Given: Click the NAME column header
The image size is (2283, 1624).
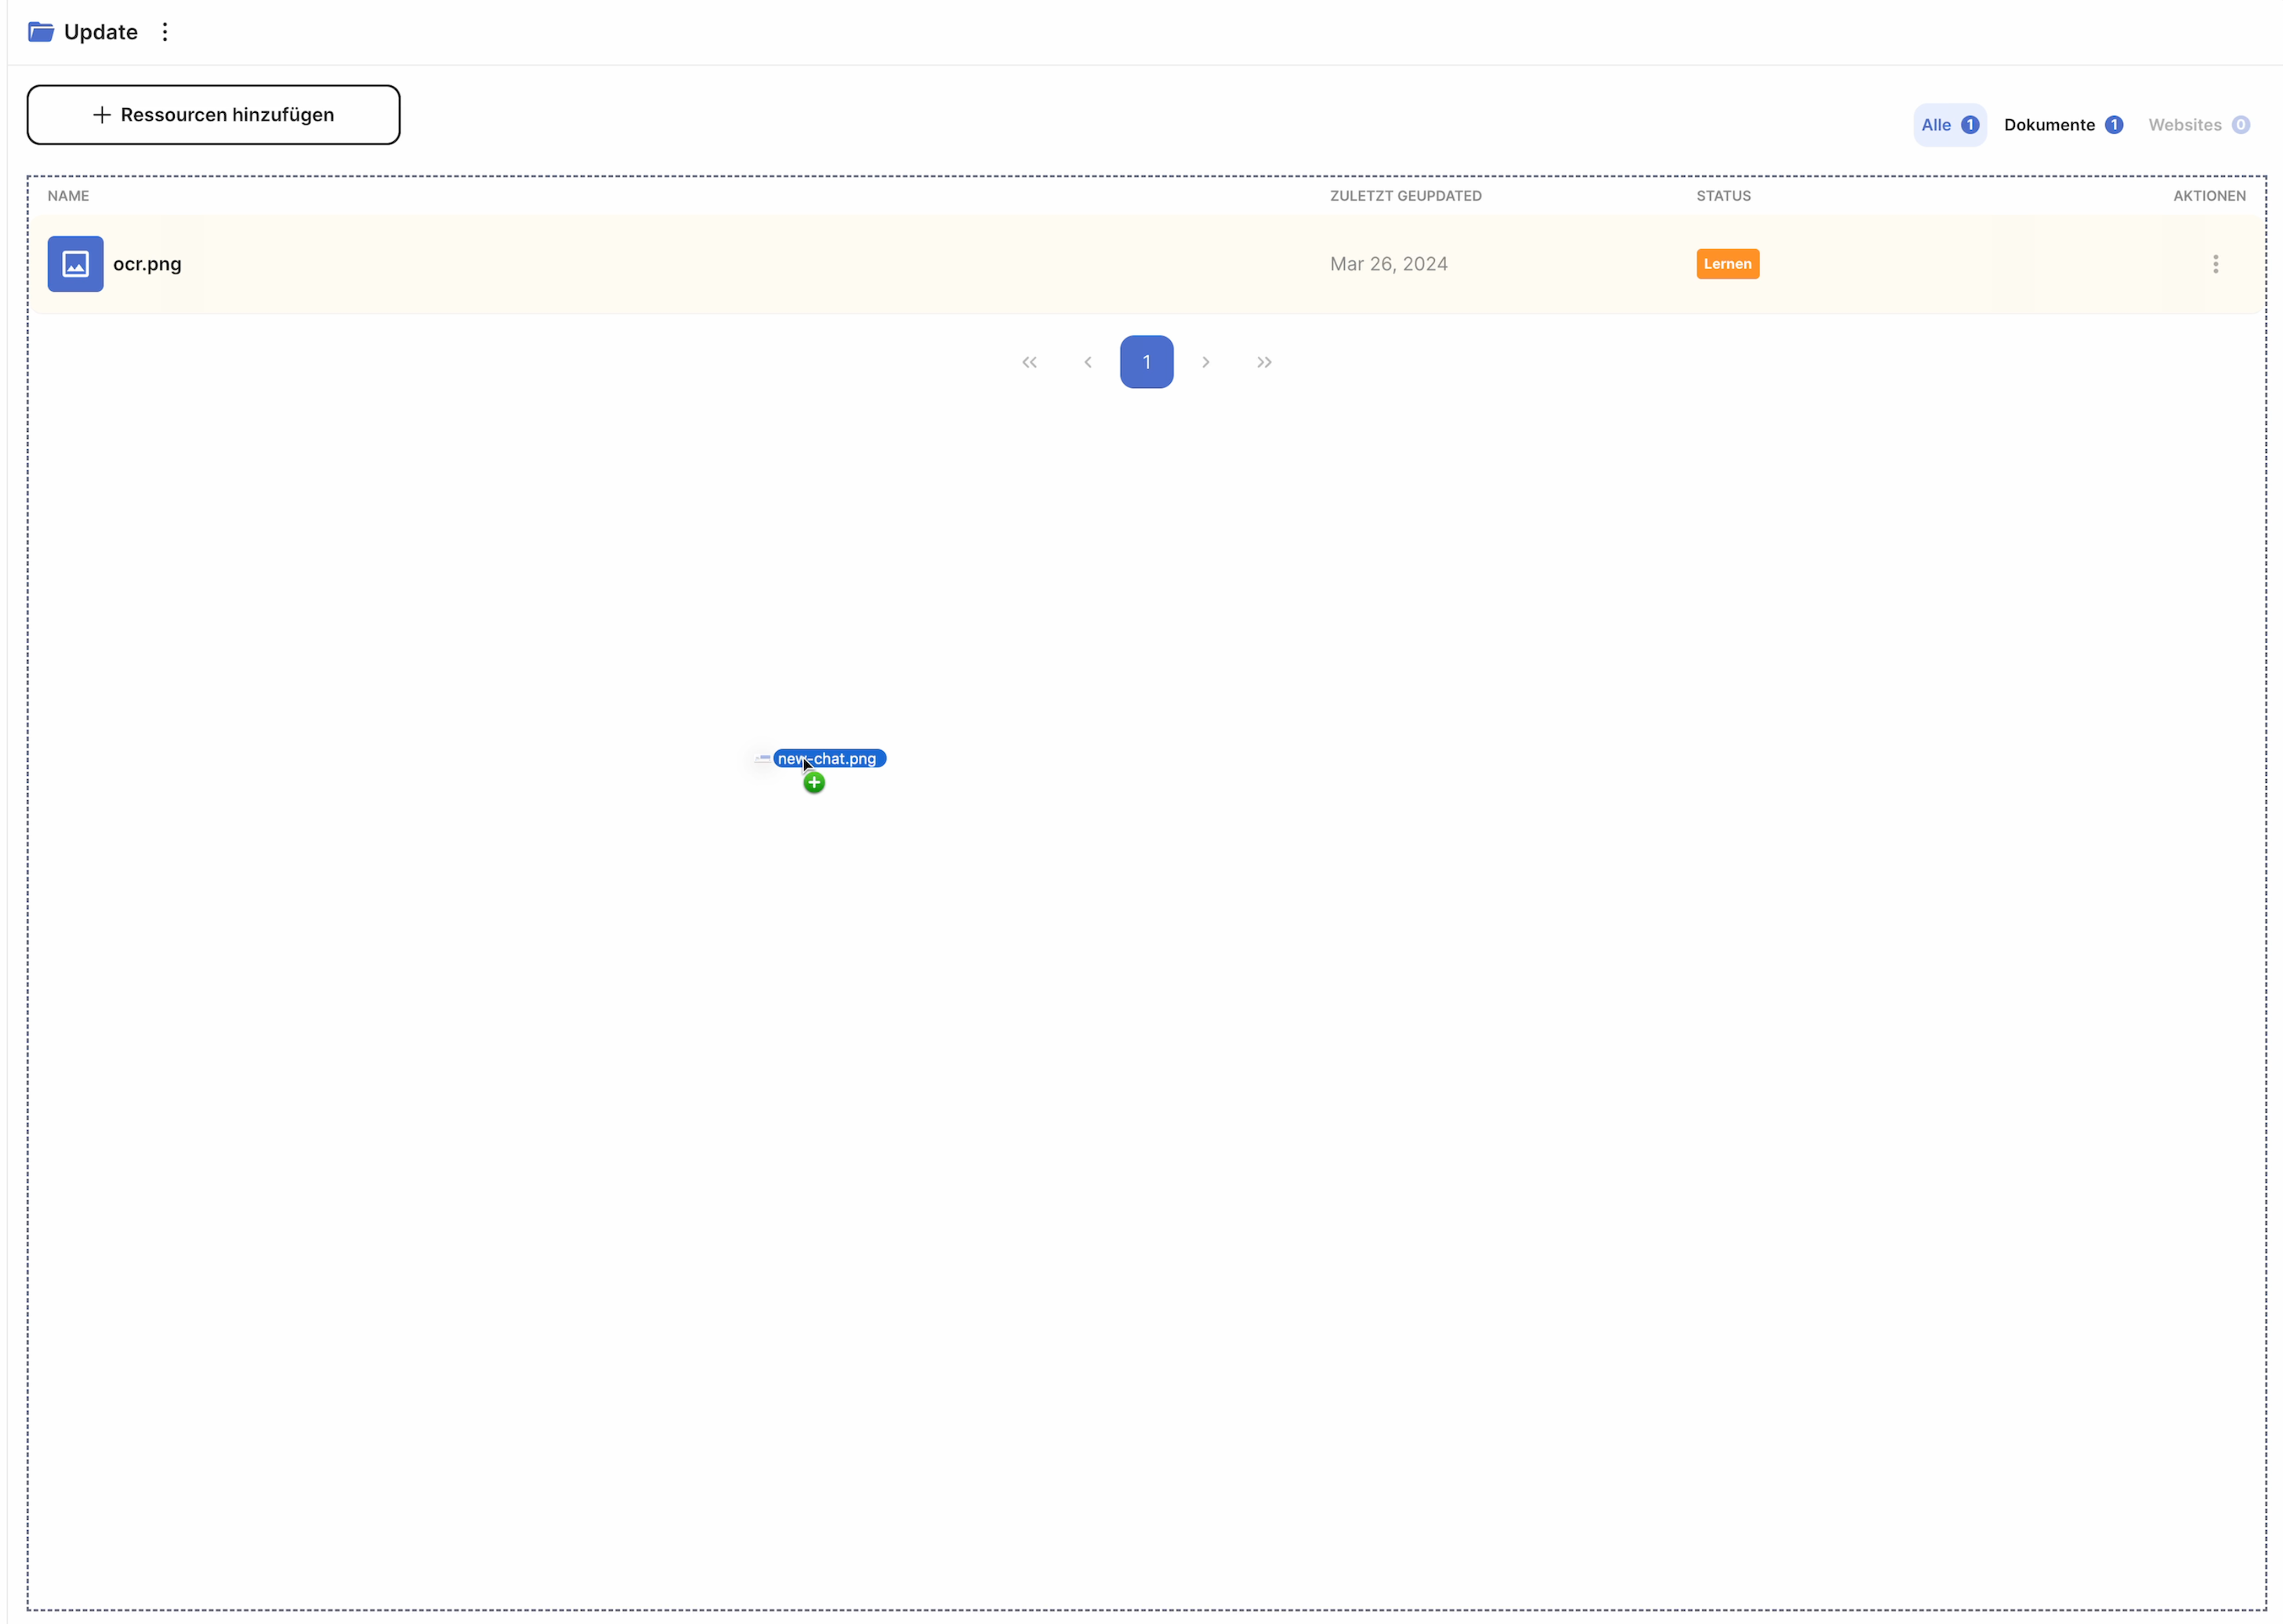Looking at the screenshot, I should pos(68,196).
